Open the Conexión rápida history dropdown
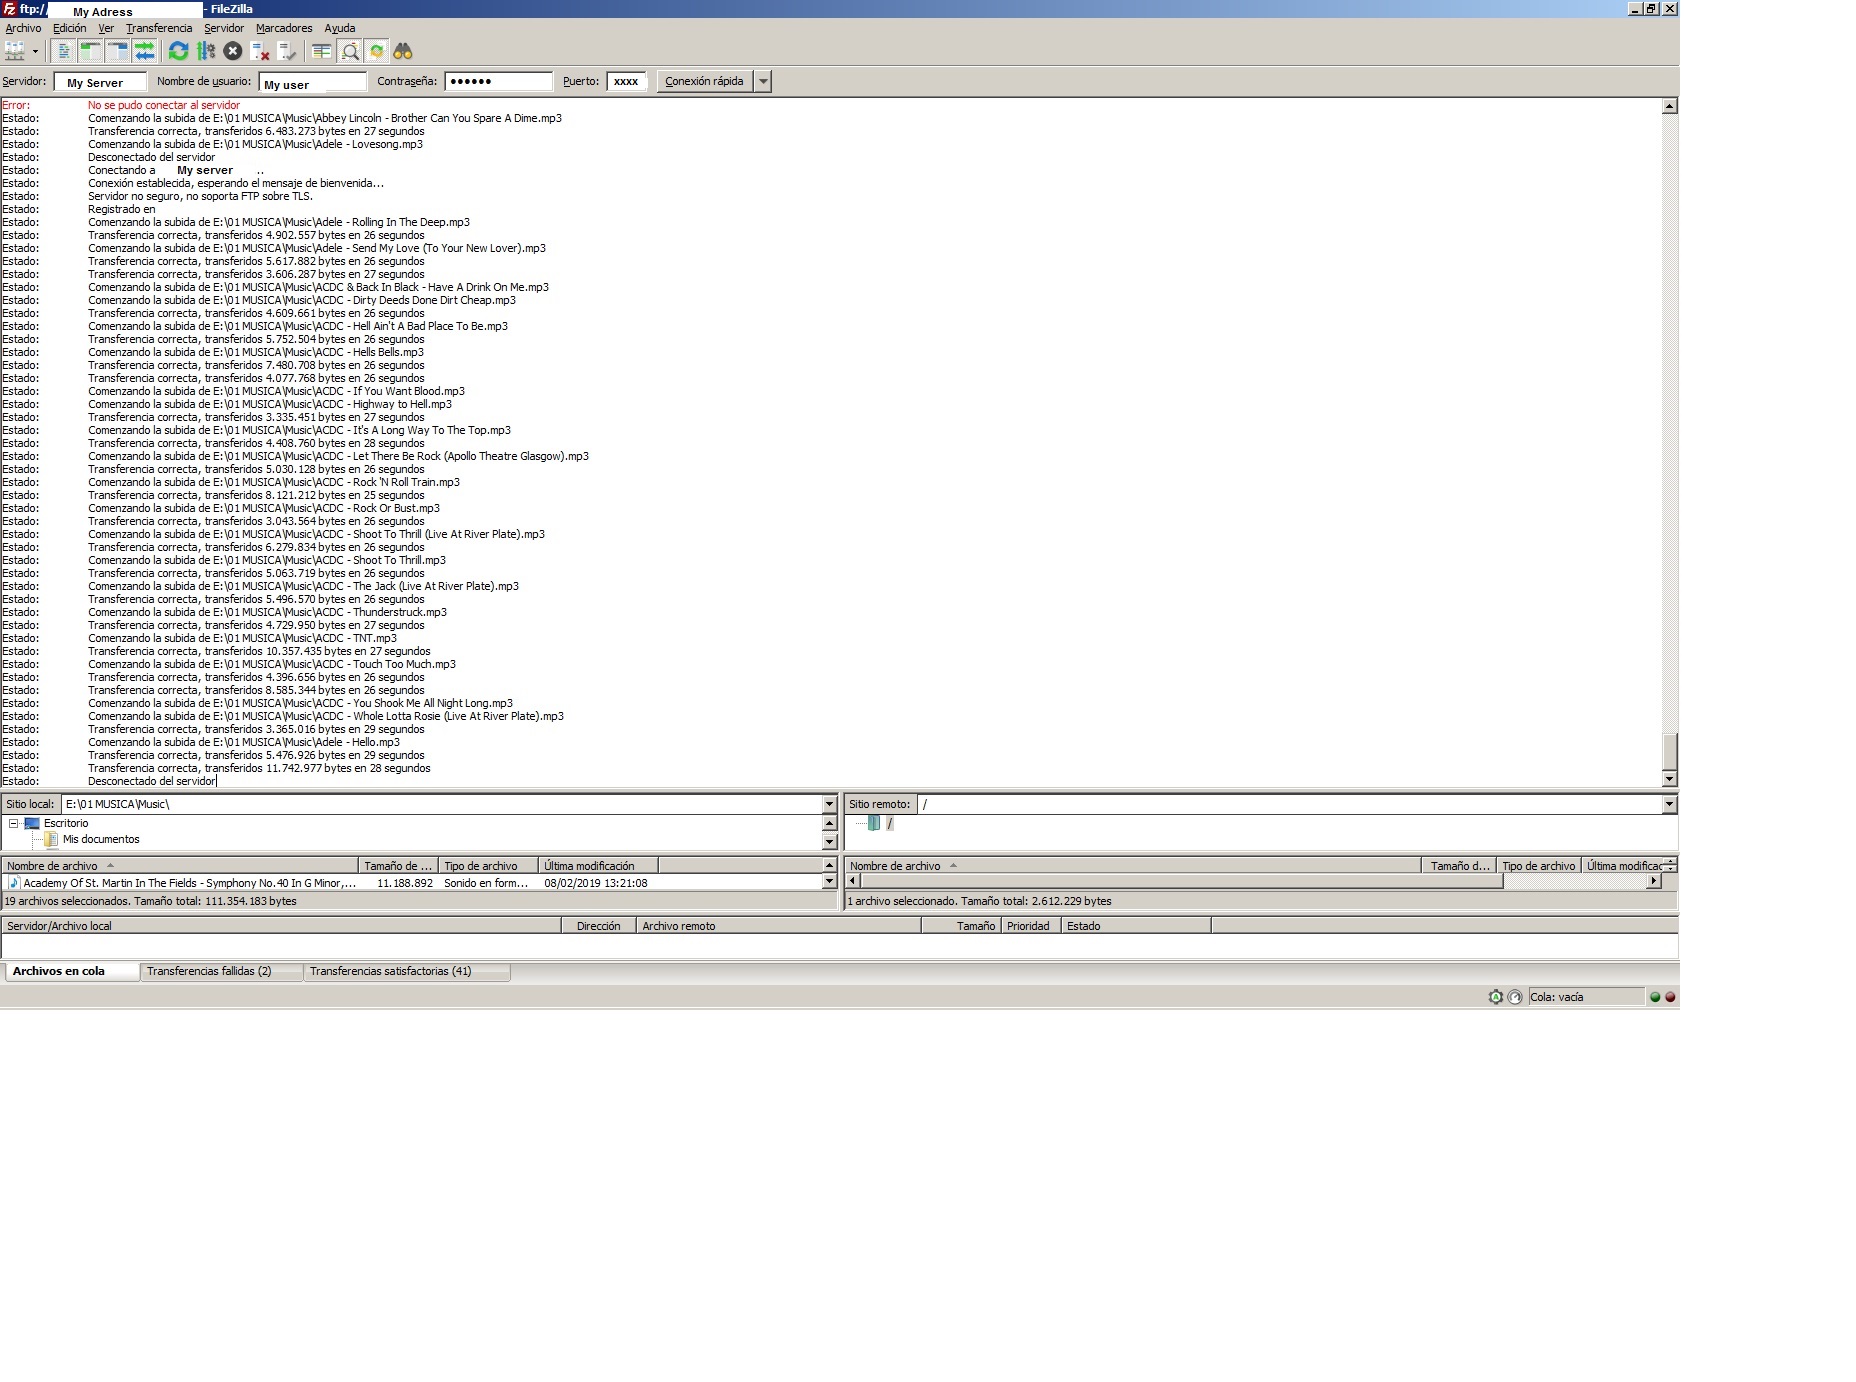Image resolution: width=1856 pixels, height=1382 pixels. point(763,82)
